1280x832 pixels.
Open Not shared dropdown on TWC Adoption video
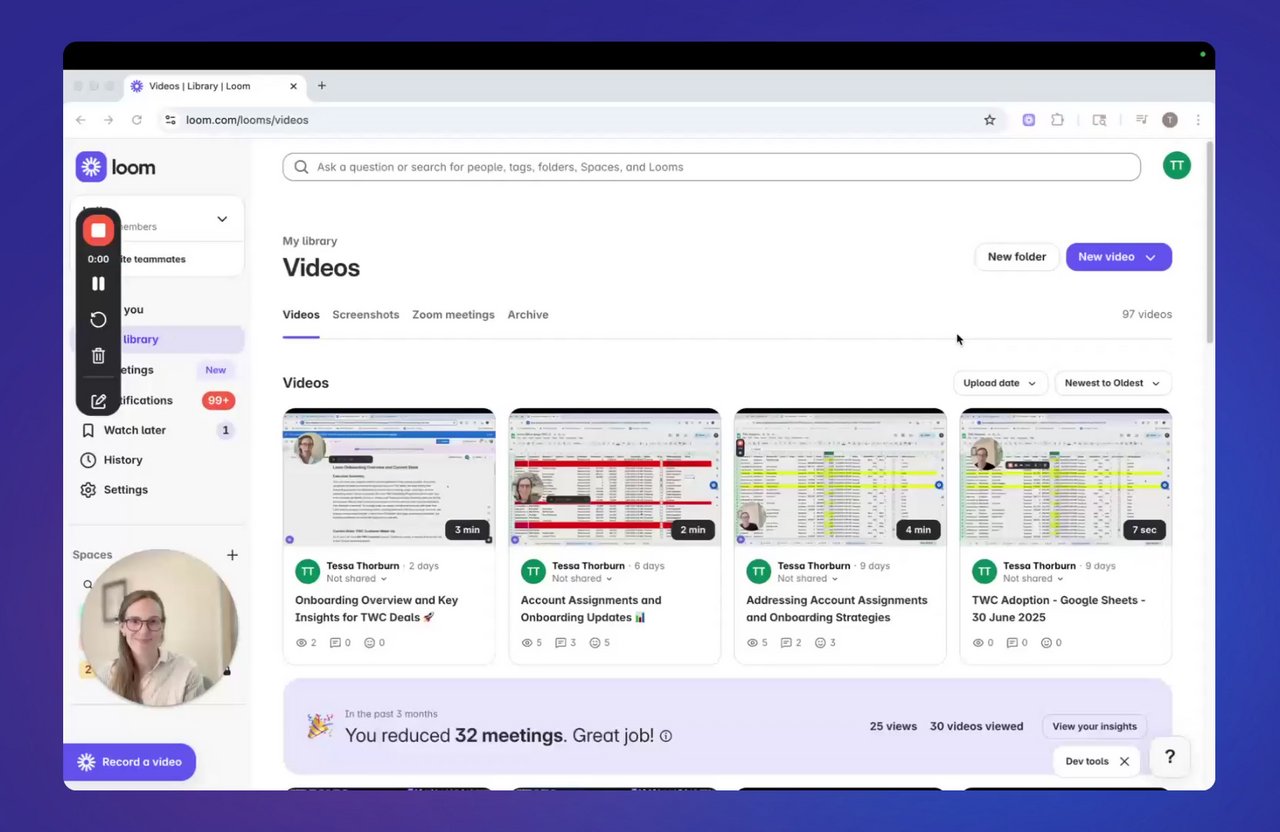click(x=1034, y=579)
